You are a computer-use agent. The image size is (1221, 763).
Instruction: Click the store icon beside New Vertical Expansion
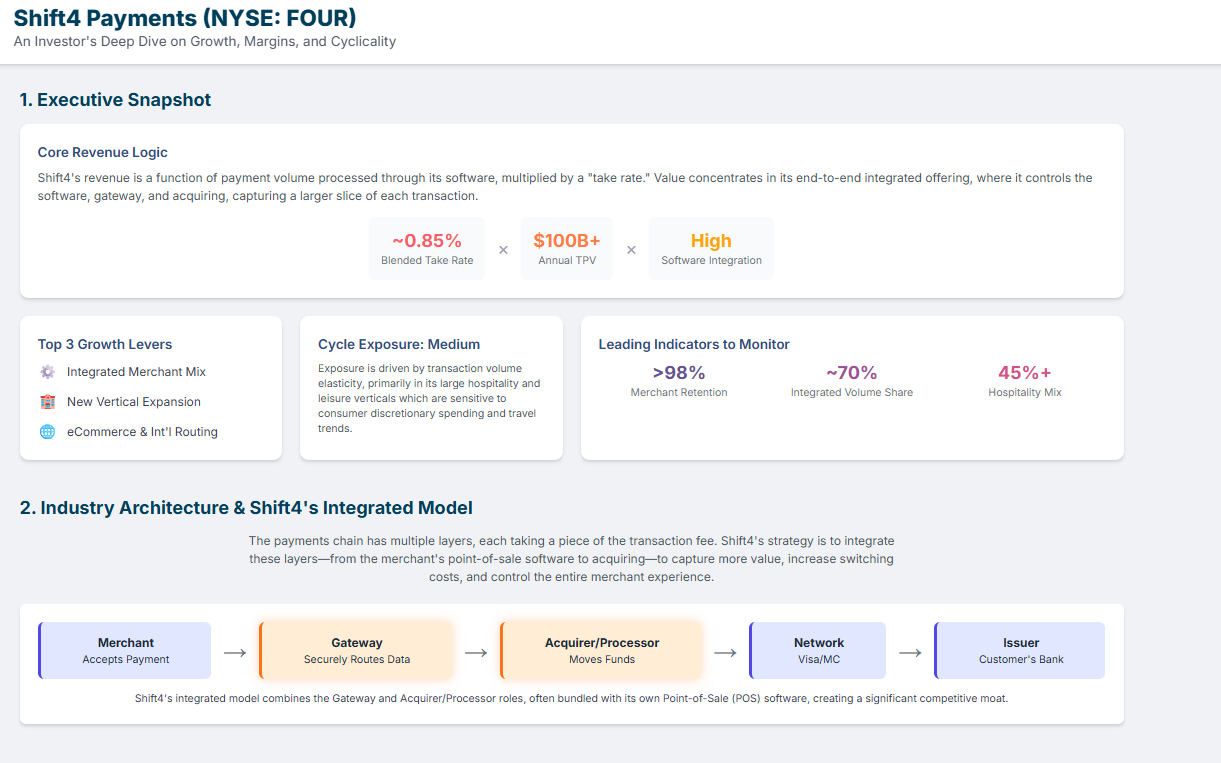[47, 402]
